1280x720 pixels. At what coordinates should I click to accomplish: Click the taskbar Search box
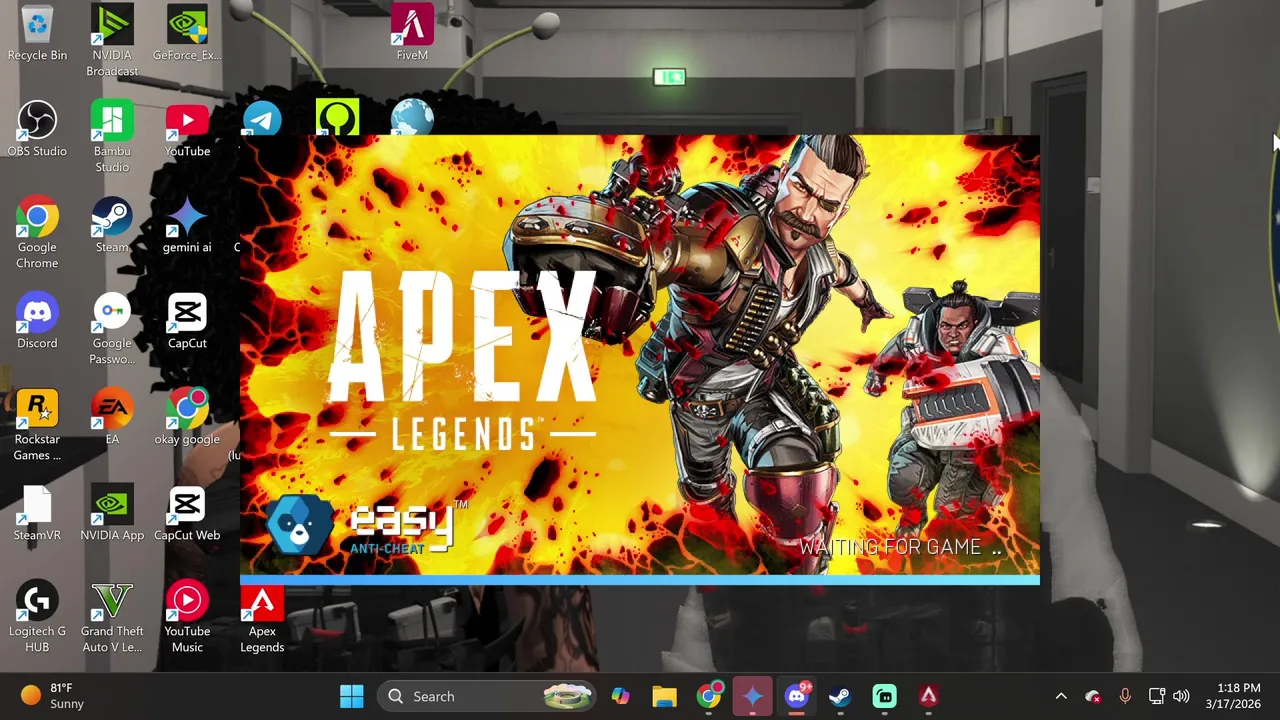click(x=488, y=696)
